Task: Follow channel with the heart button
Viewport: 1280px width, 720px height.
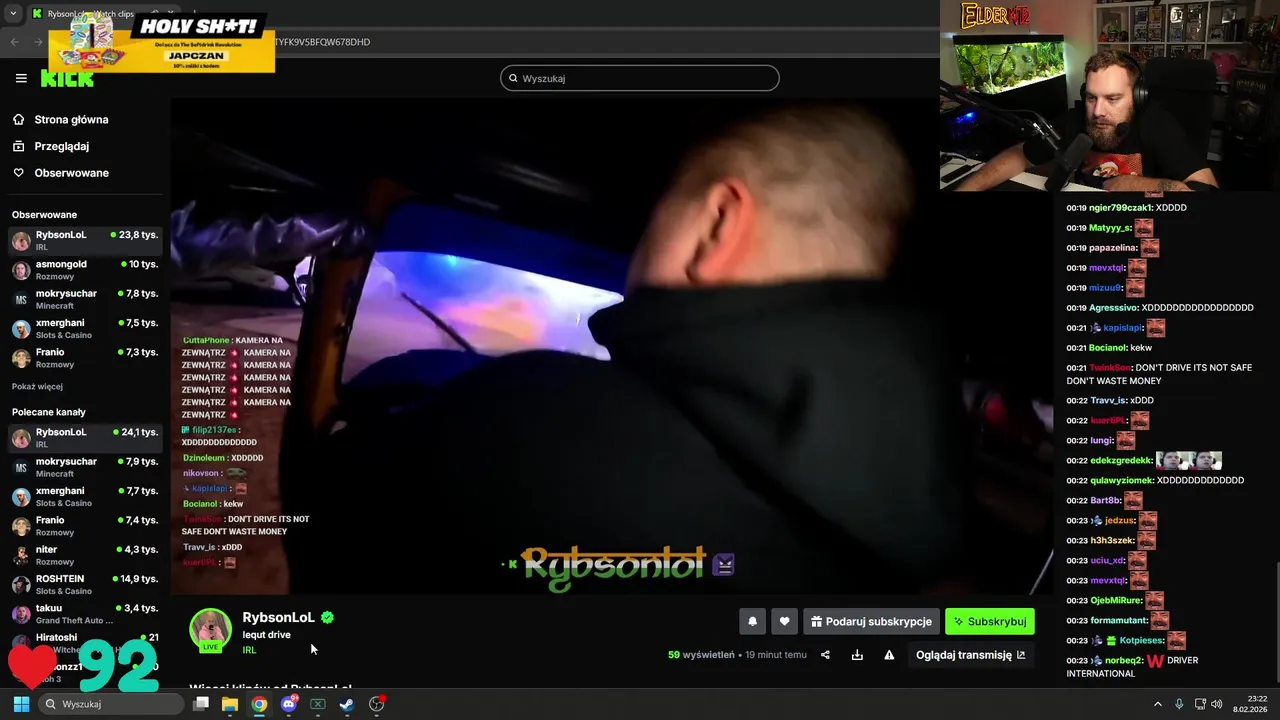Action: (x=784, y=621)
